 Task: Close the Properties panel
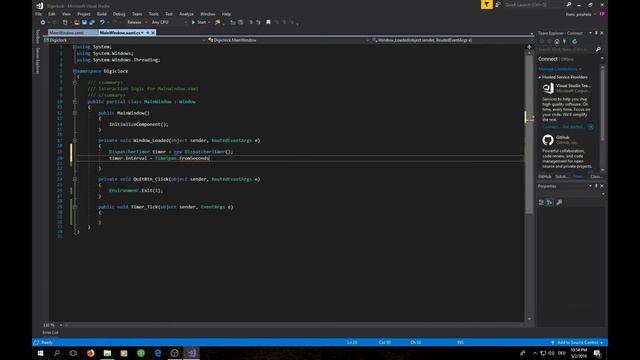point(602,186)
